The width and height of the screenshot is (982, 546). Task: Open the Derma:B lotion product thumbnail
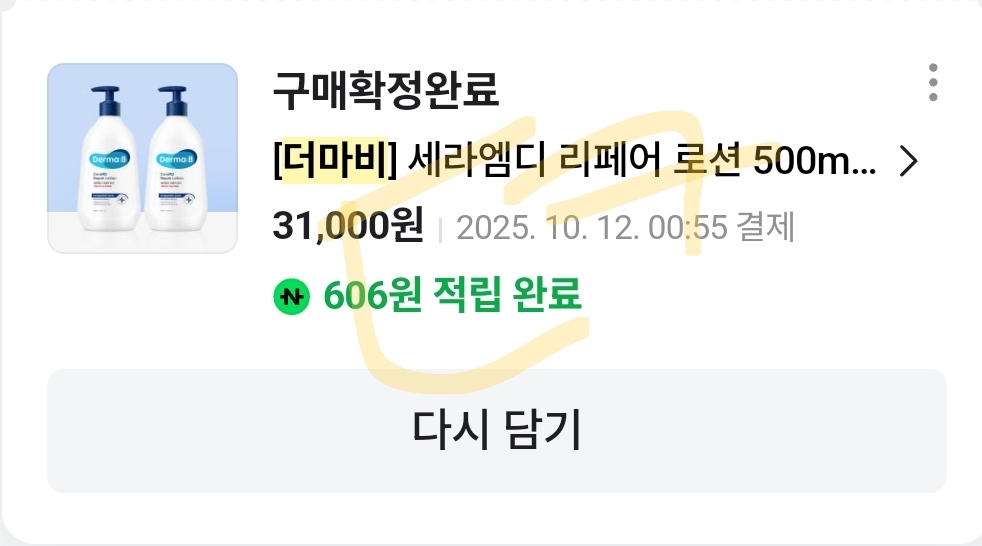[143, 158]
